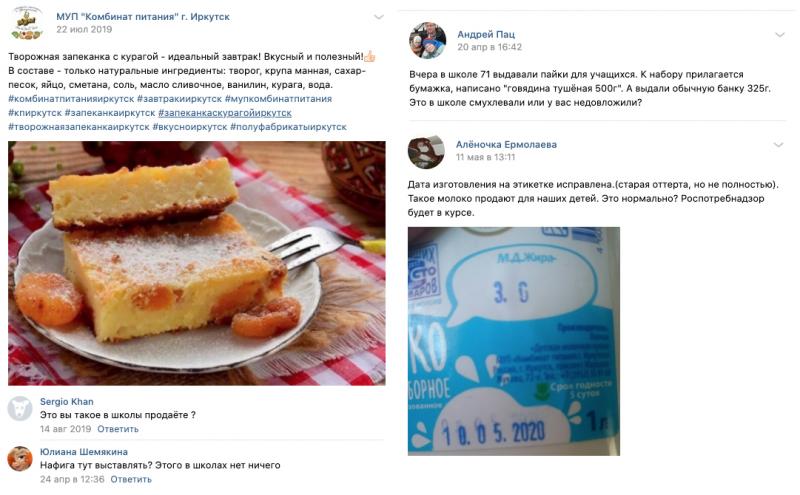The image size is (800, 495).
Task: Expand the Комбинат питания post options chevron
Action: pyautogui.click(x=379, y=17)
